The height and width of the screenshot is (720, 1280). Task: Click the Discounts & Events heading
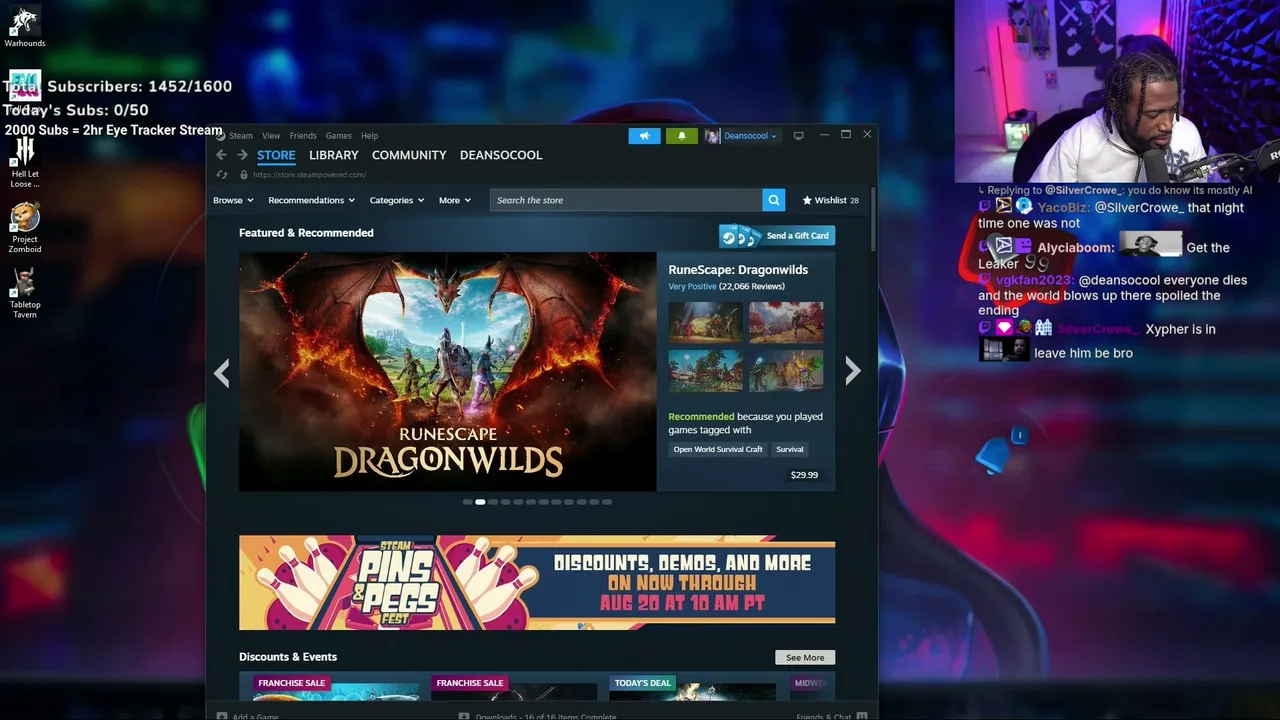pyautogui.click(x=288, y=657)
